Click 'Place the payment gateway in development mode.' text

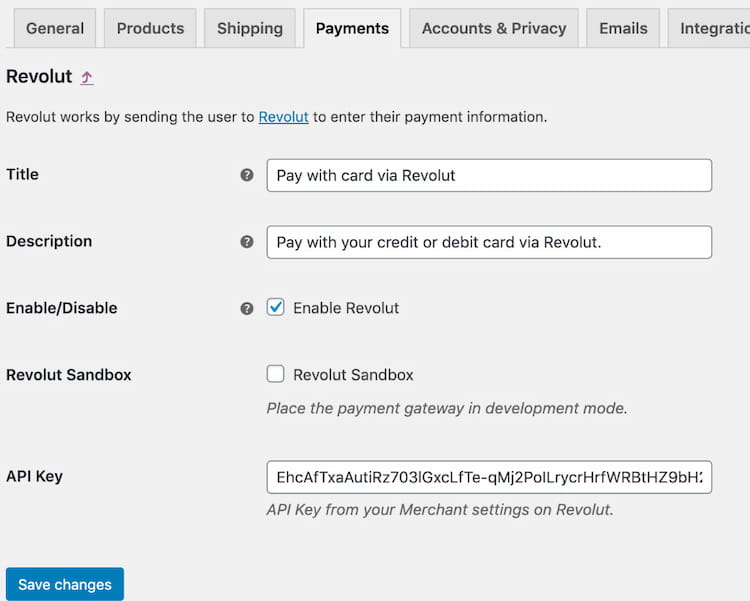(447, 408)
